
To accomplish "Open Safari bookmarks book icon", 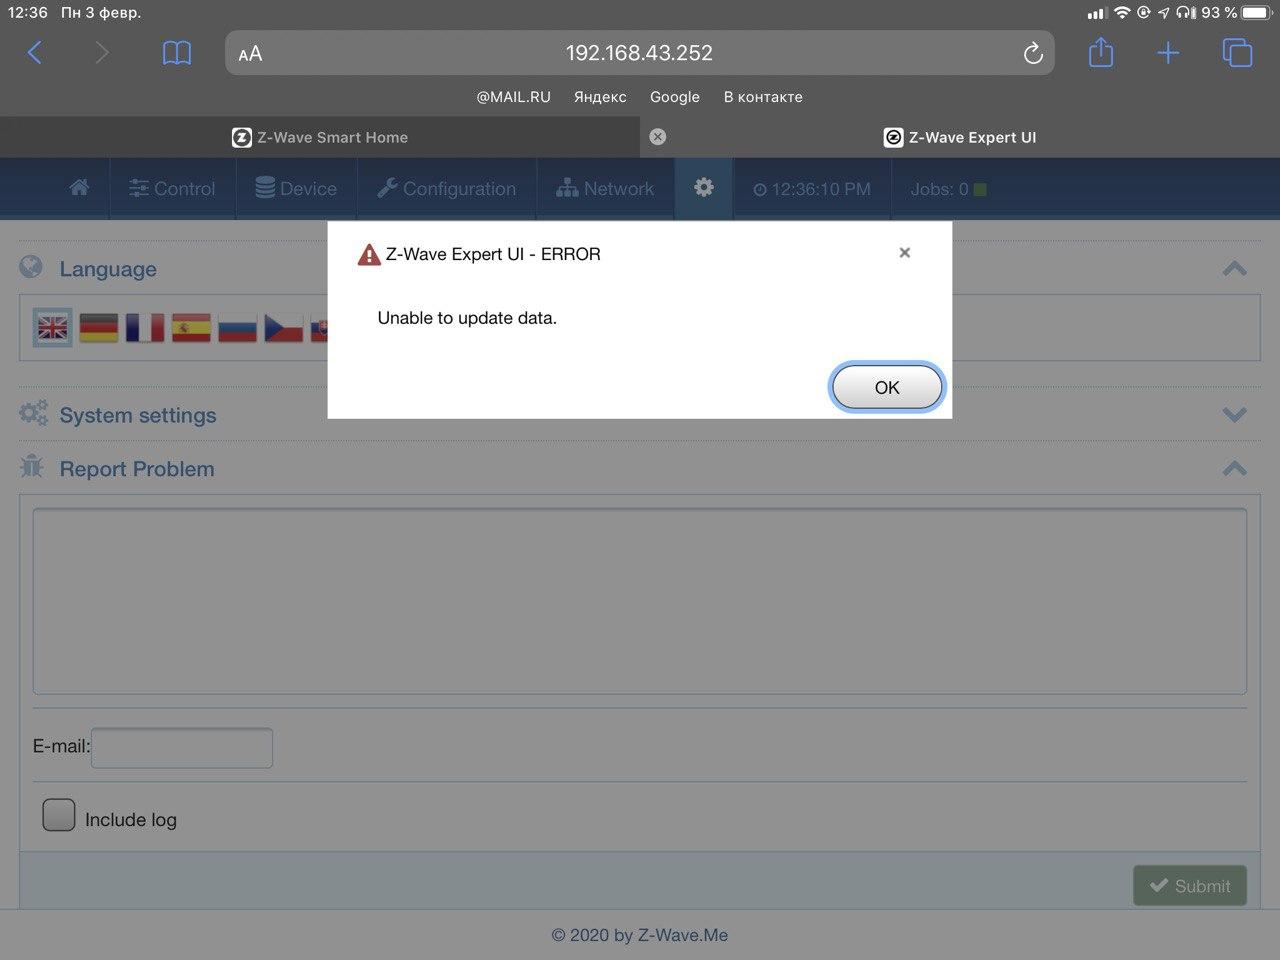I will click(177, 53).
